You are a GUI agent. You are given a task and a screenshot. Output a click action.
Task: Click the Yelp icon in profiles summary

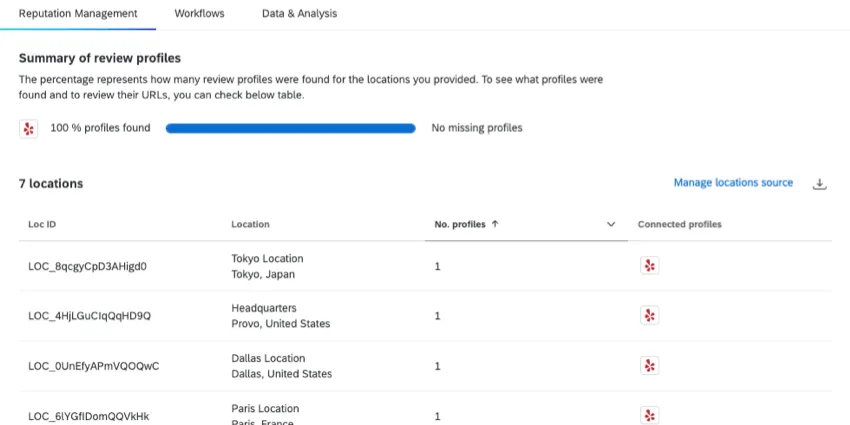[29, 128]
